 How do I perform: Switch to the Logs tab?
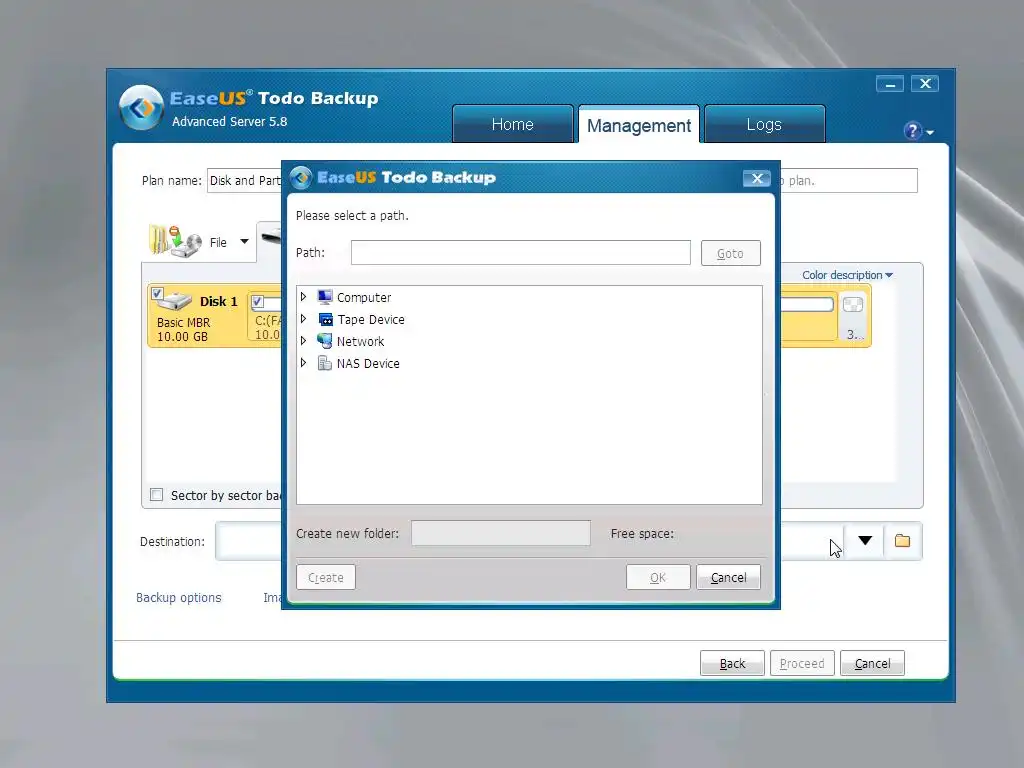764,124
